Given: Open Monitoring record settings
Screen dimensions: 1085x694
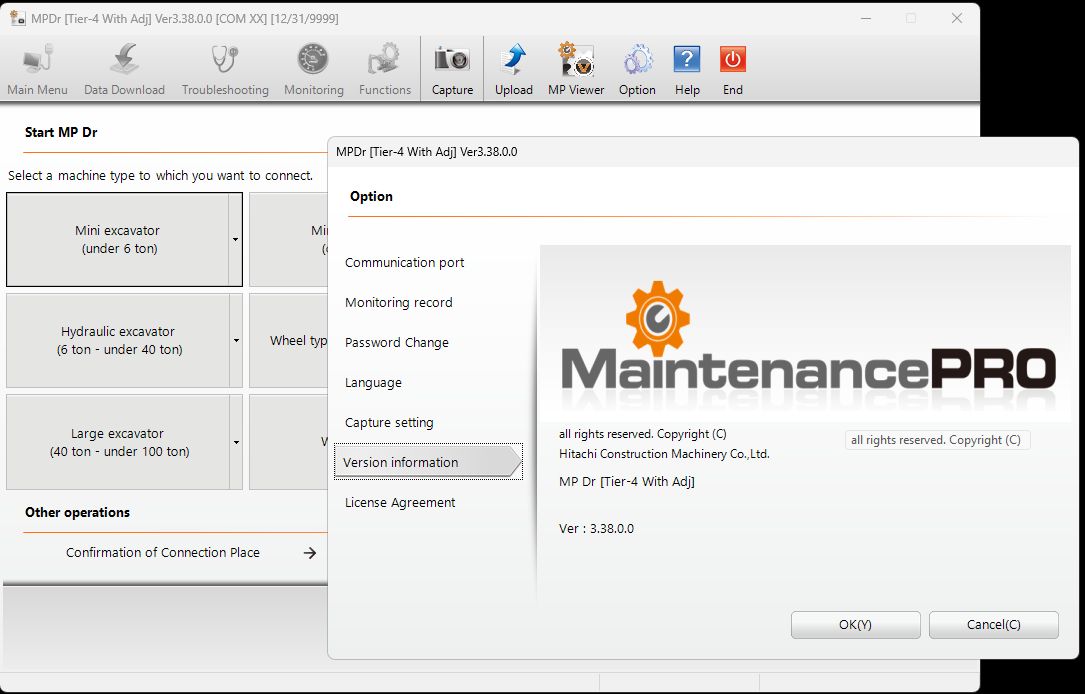Looking at the screenshot, I should point(399,302).
